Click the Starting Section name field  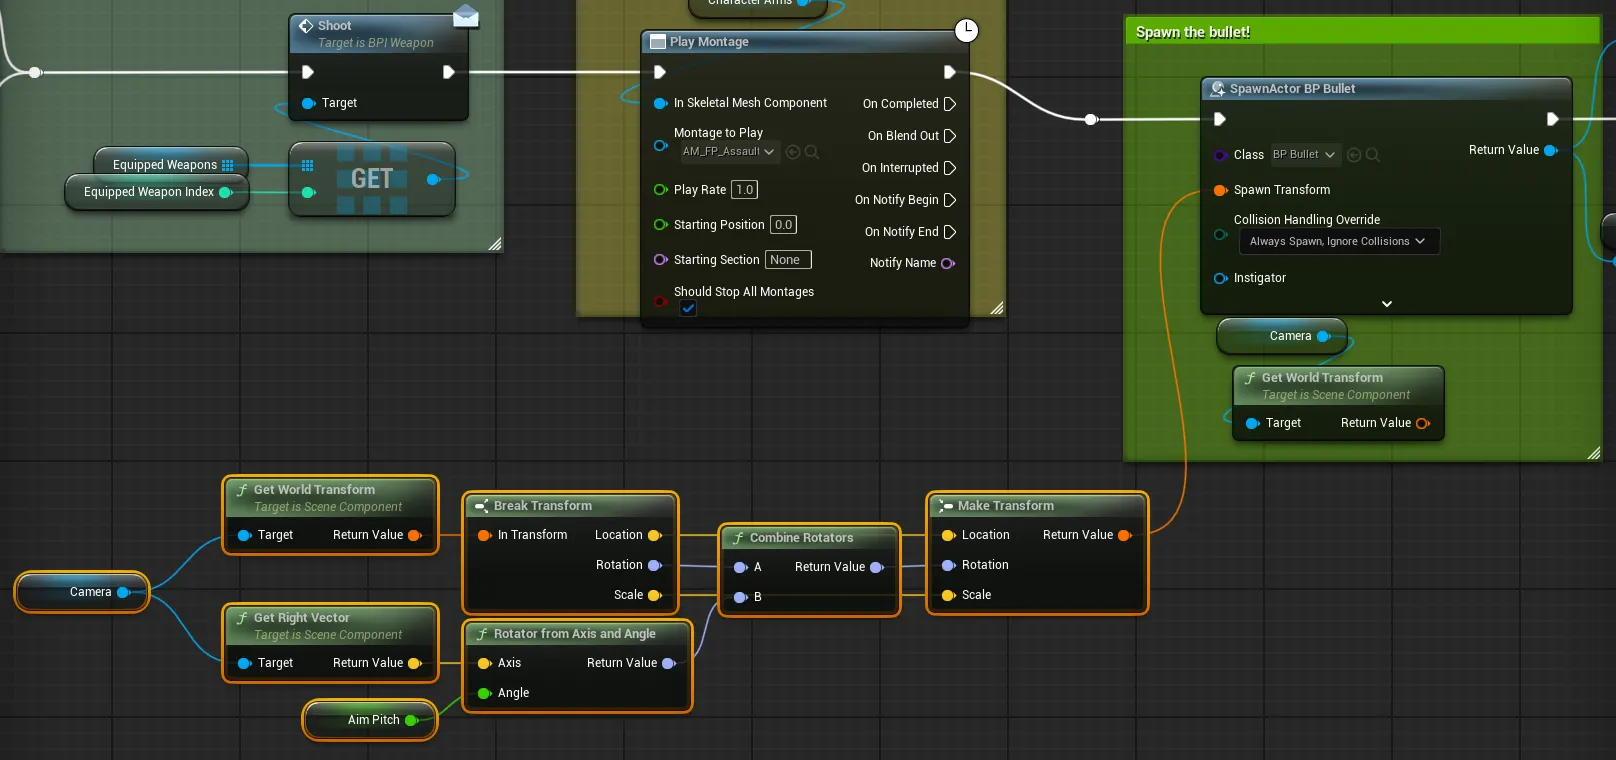point(788,260)
